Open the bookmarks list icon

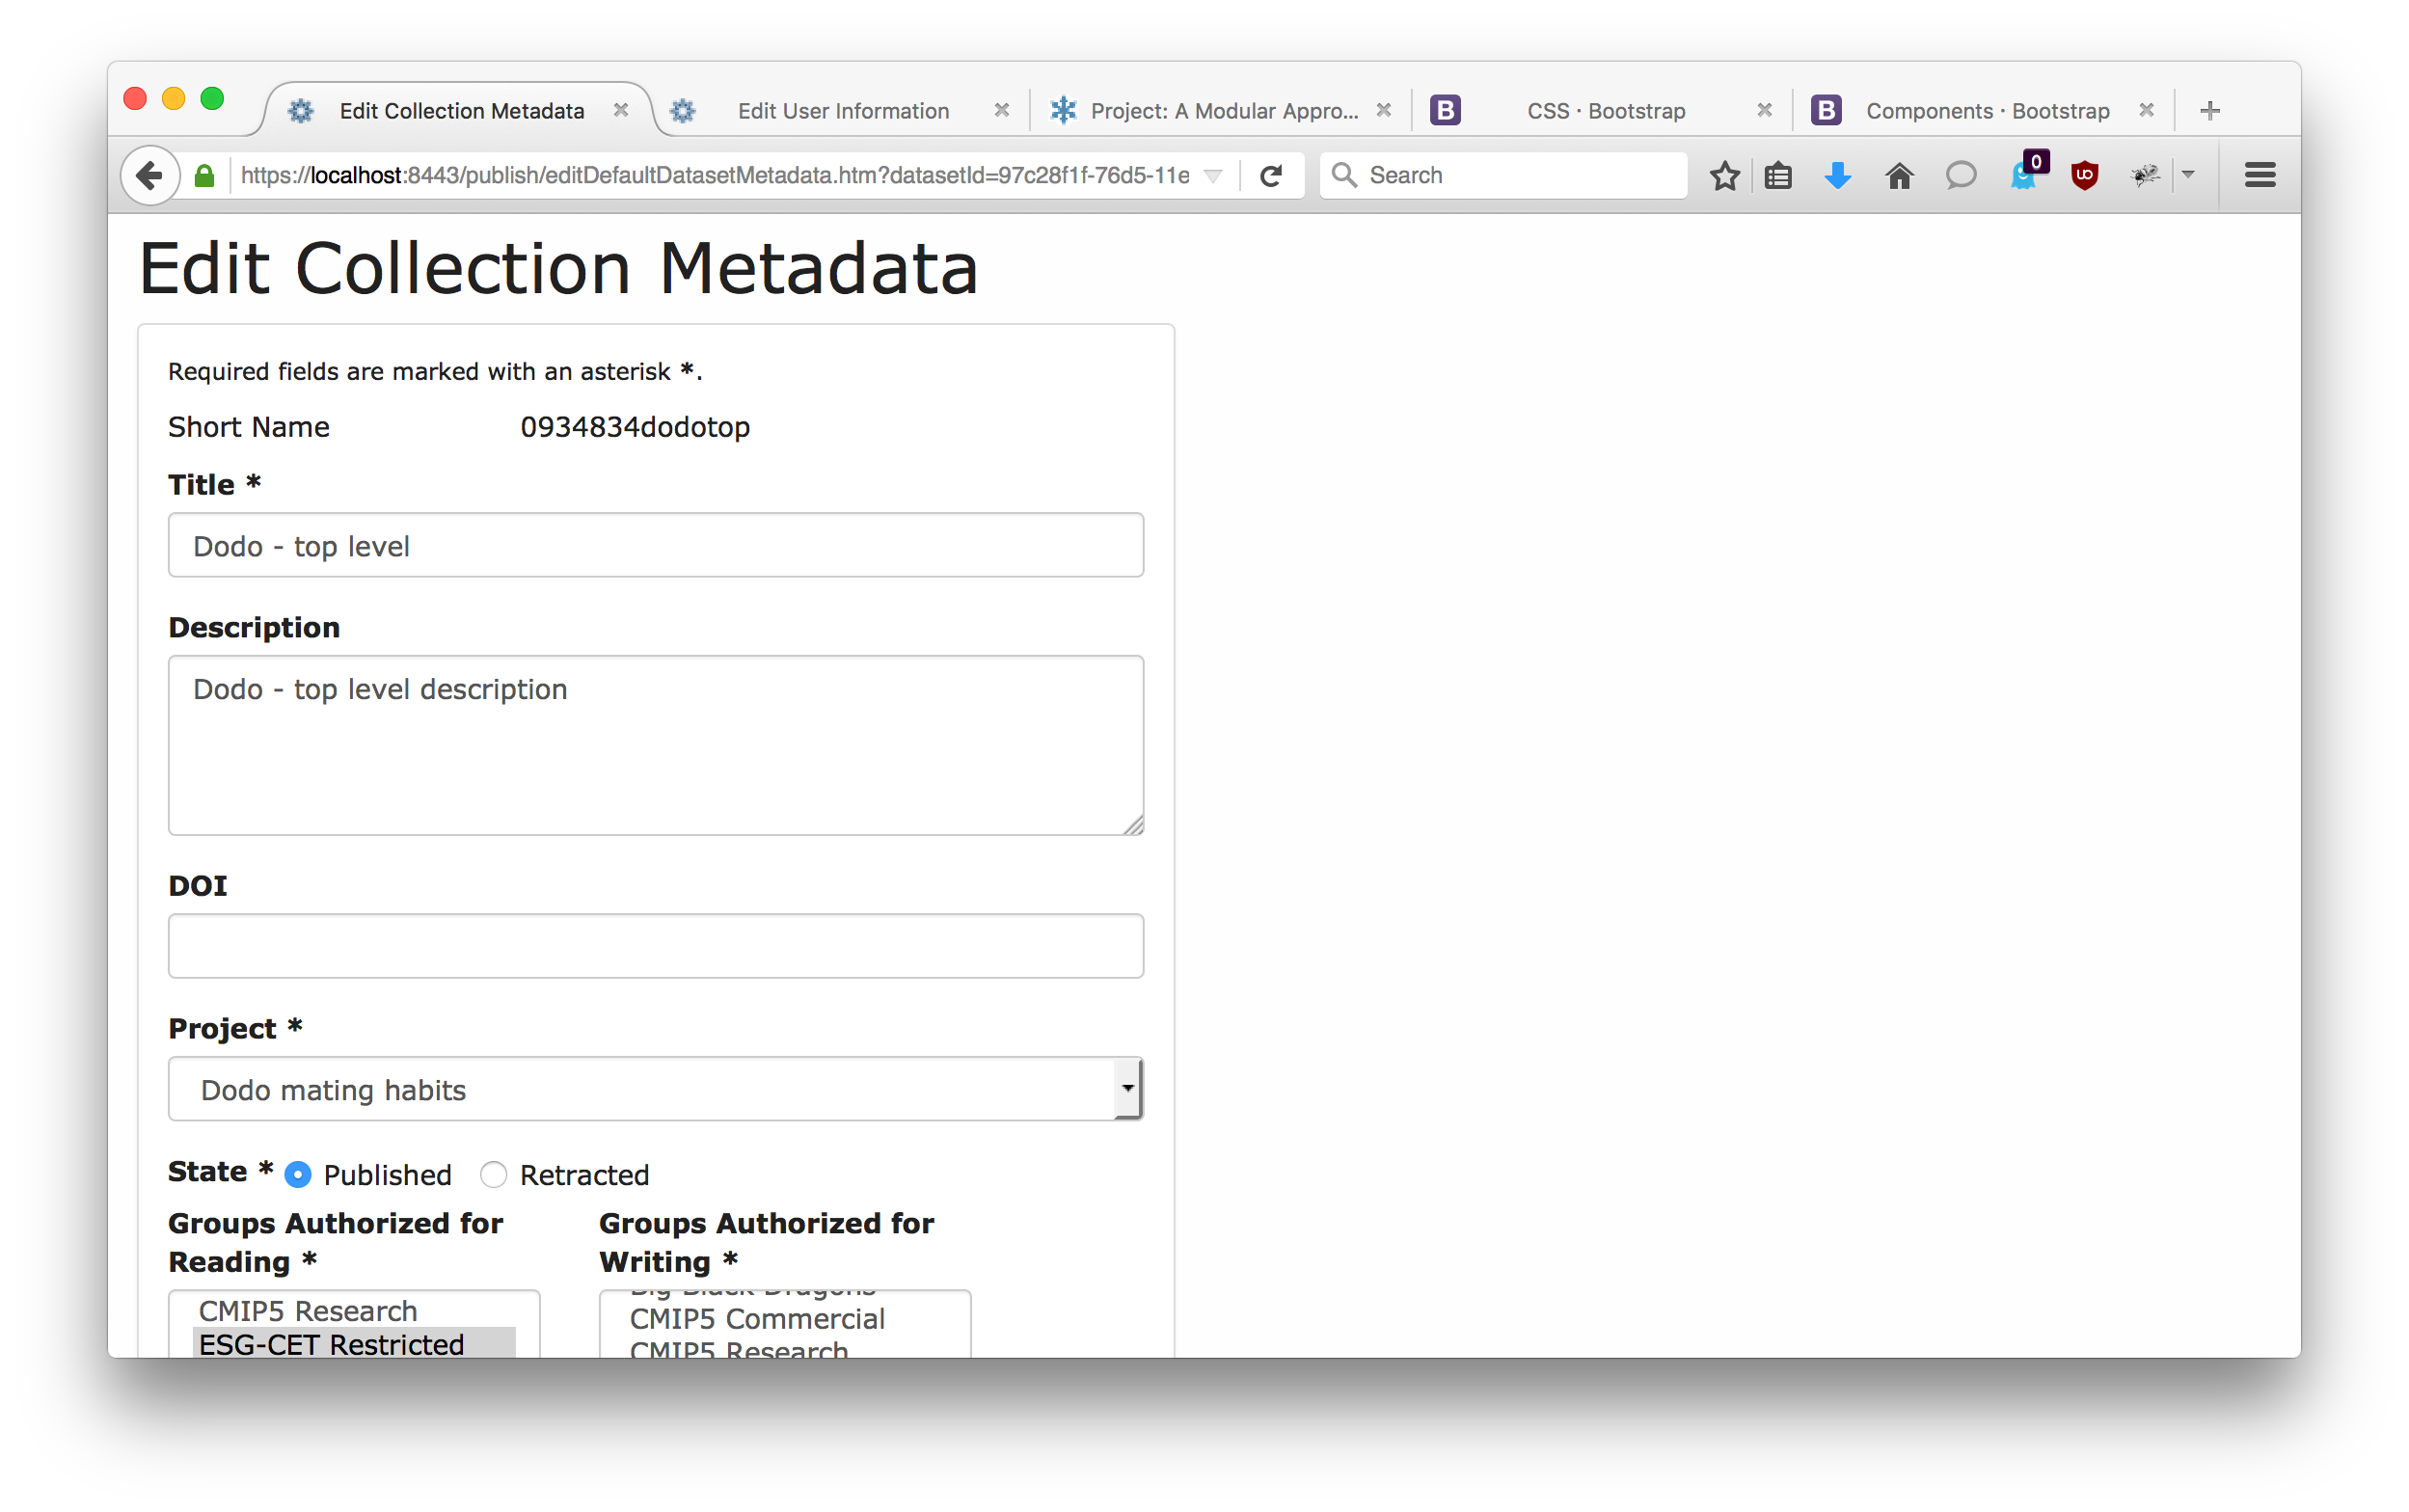pos(1778,176)
